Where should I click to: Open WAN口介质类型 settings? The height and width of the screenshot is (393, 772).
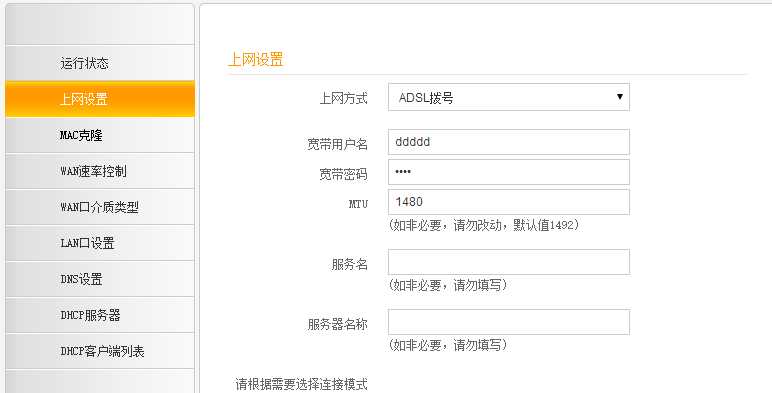(x=100, y=207)
